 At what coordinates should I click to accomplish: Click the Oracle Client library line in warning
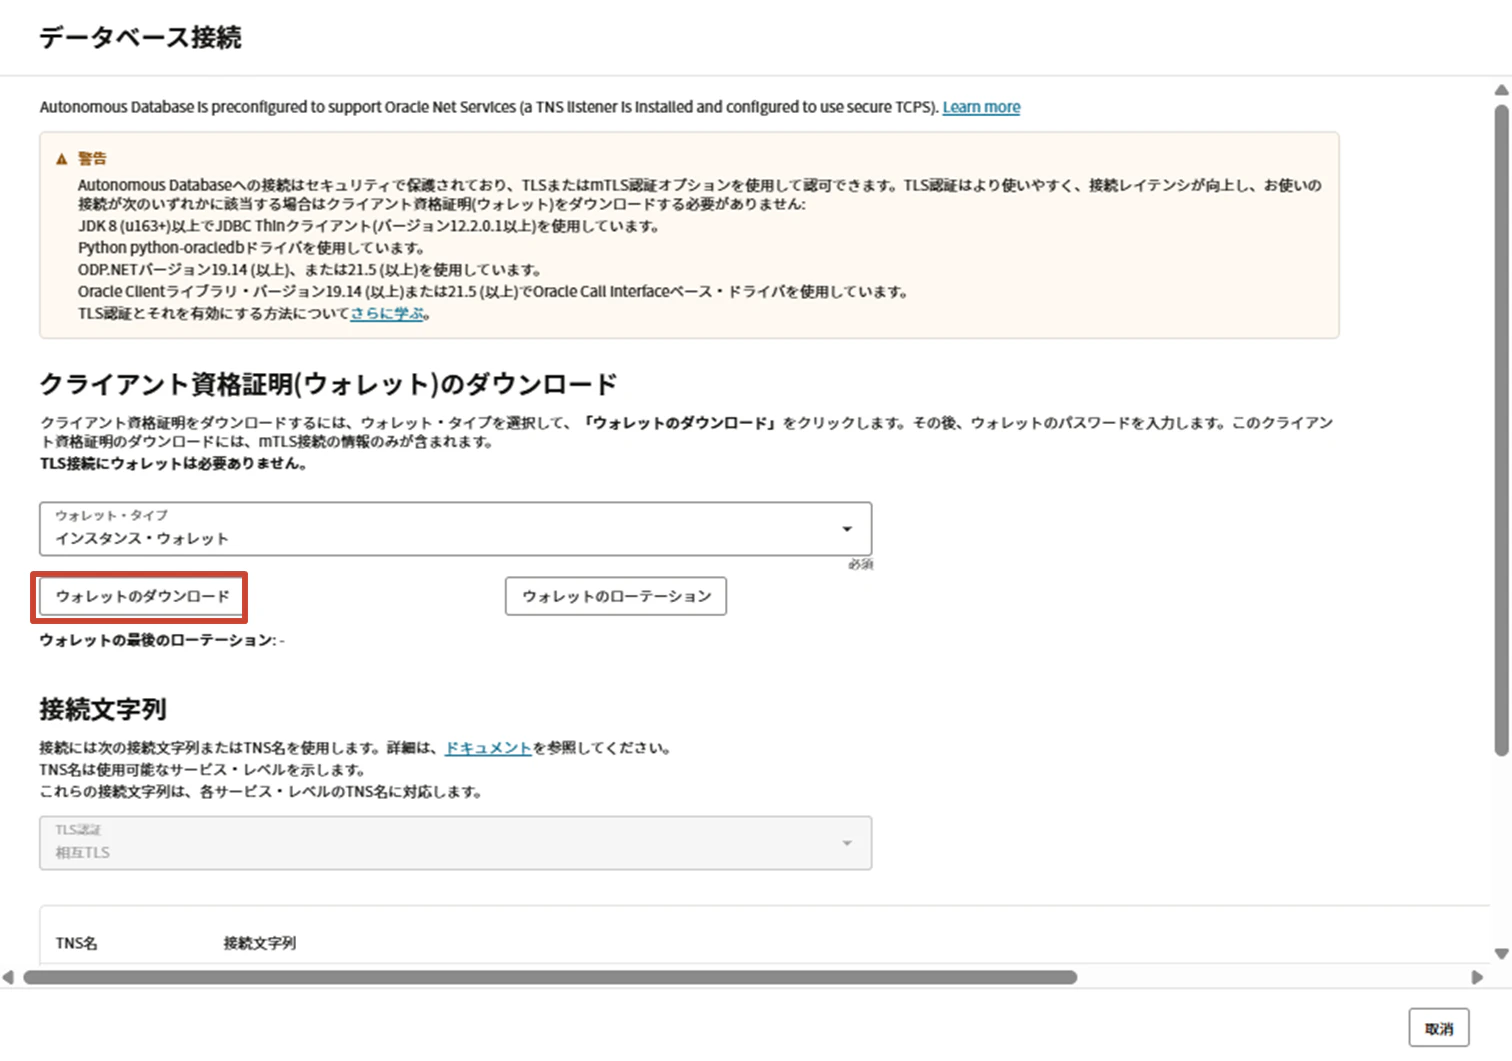coord(493,292)
